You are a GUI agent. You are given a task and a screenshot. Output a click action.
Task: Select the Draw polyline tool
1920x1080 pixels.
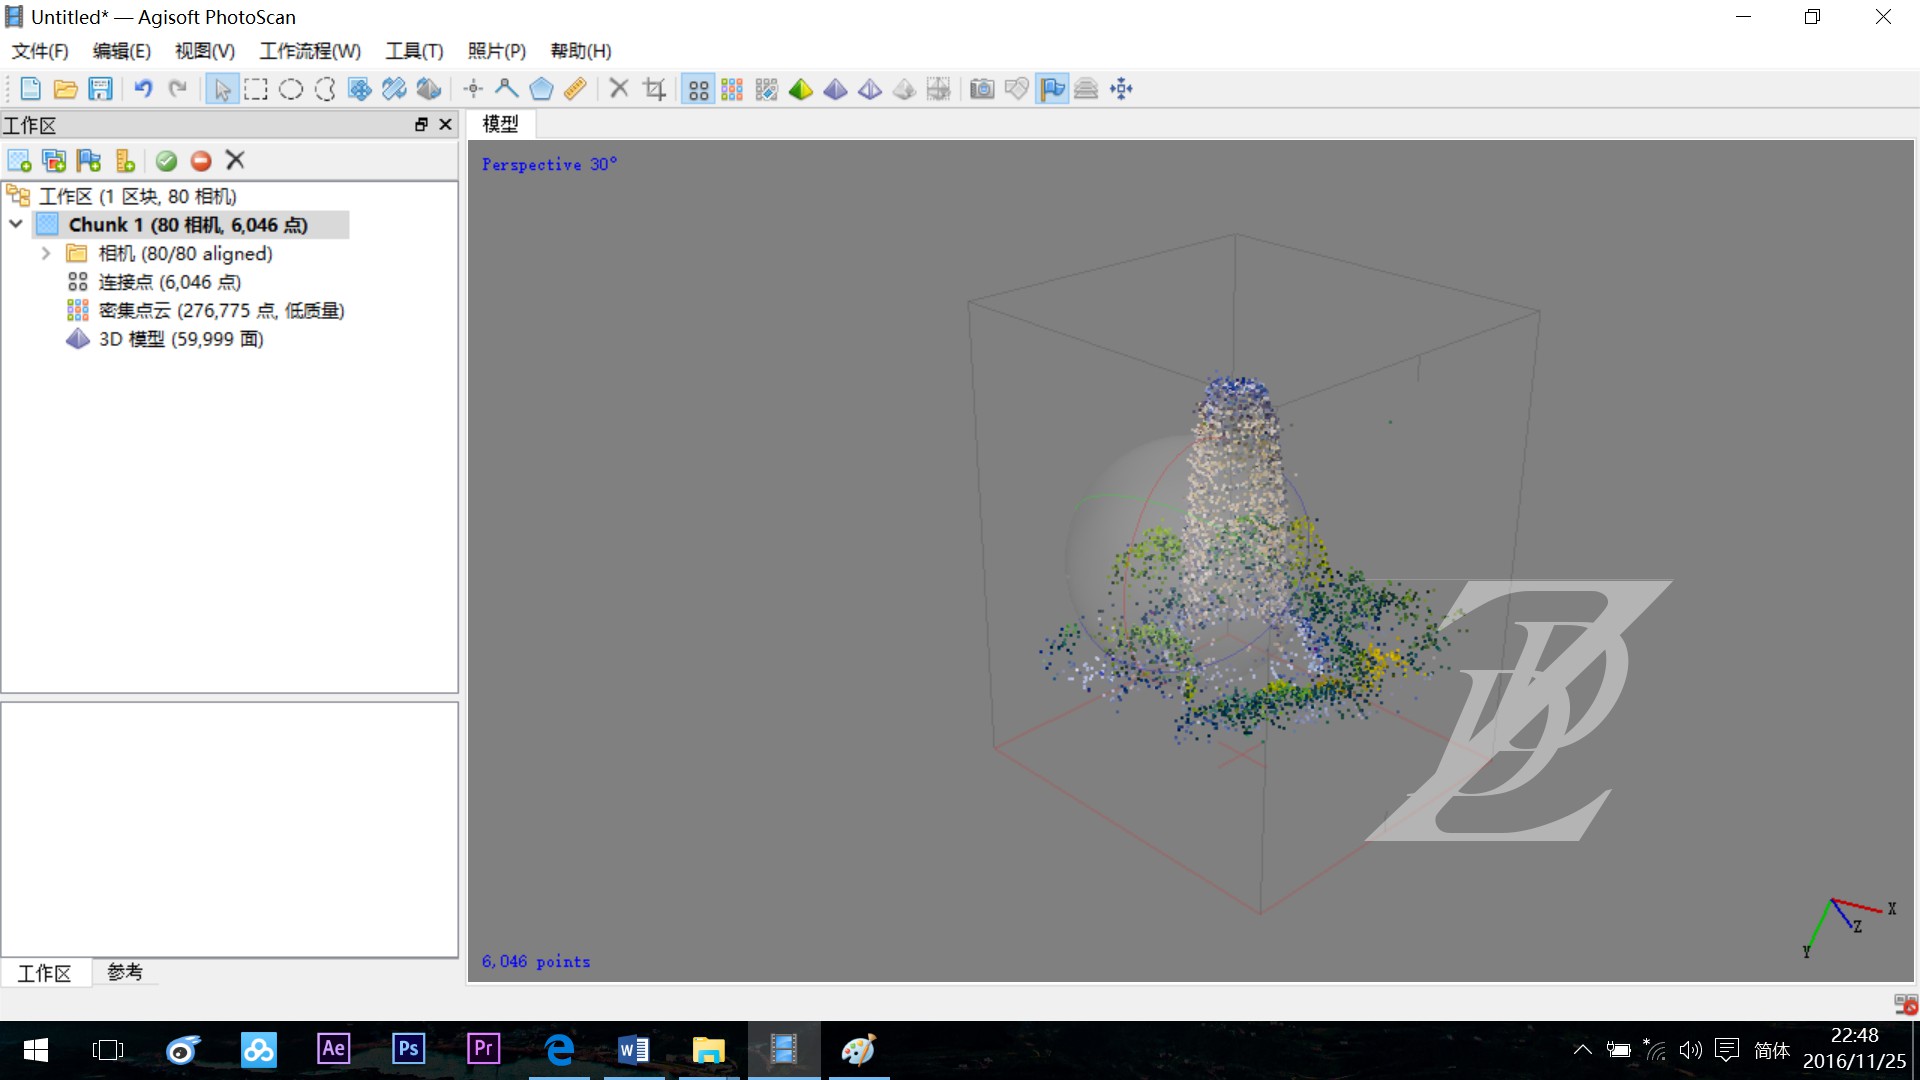click(x=507, y=89)
